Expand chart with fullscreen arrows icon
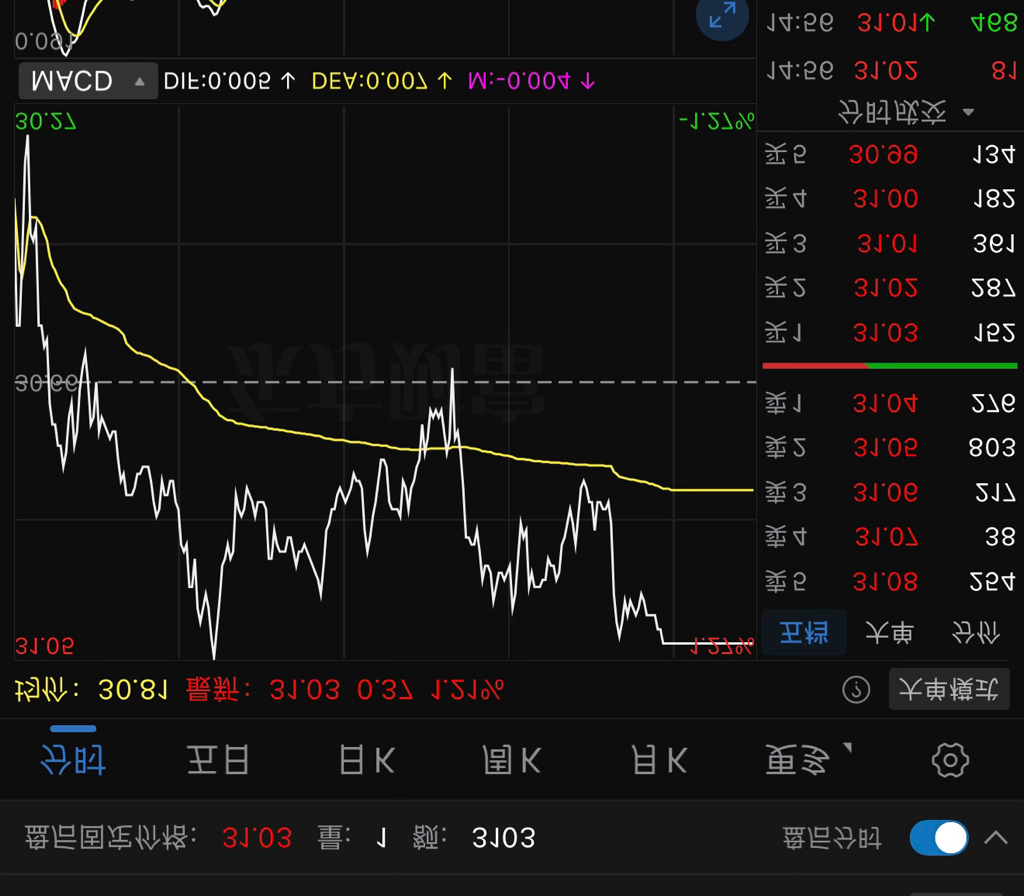1024x896 pixels. pyautogui.click(x=722, y=16)
